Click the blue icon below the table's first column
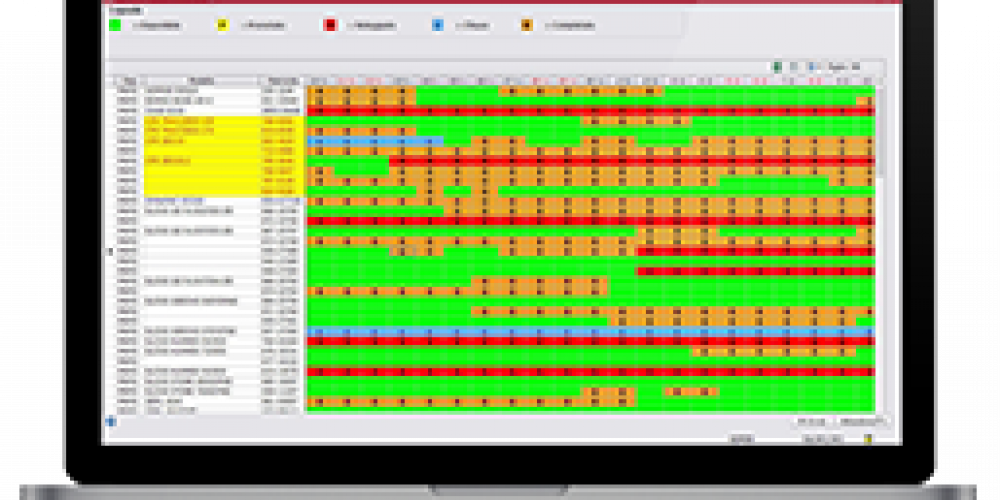This screenshot has height=500, width=1000. (110, 421)
